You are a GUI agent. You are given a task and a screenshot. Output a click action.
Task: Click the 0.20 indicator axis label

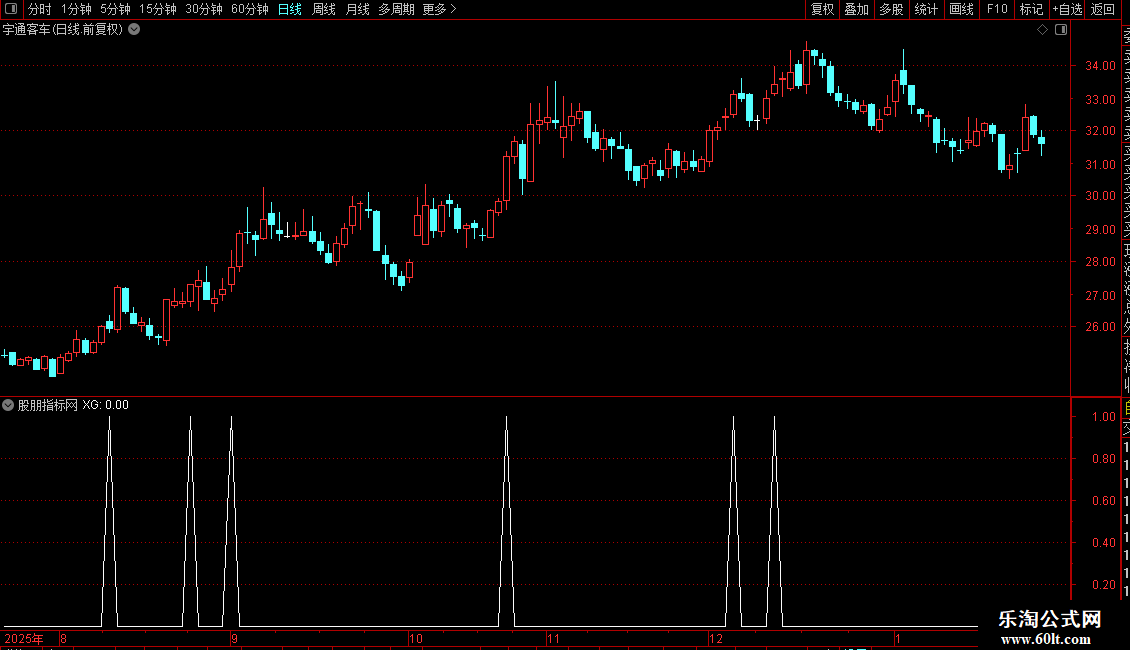tap(1103, 584)
